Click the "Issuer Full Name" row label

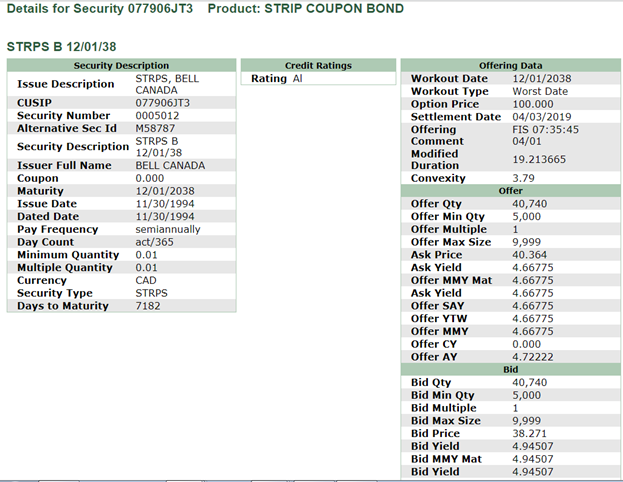tap(64, 165)
